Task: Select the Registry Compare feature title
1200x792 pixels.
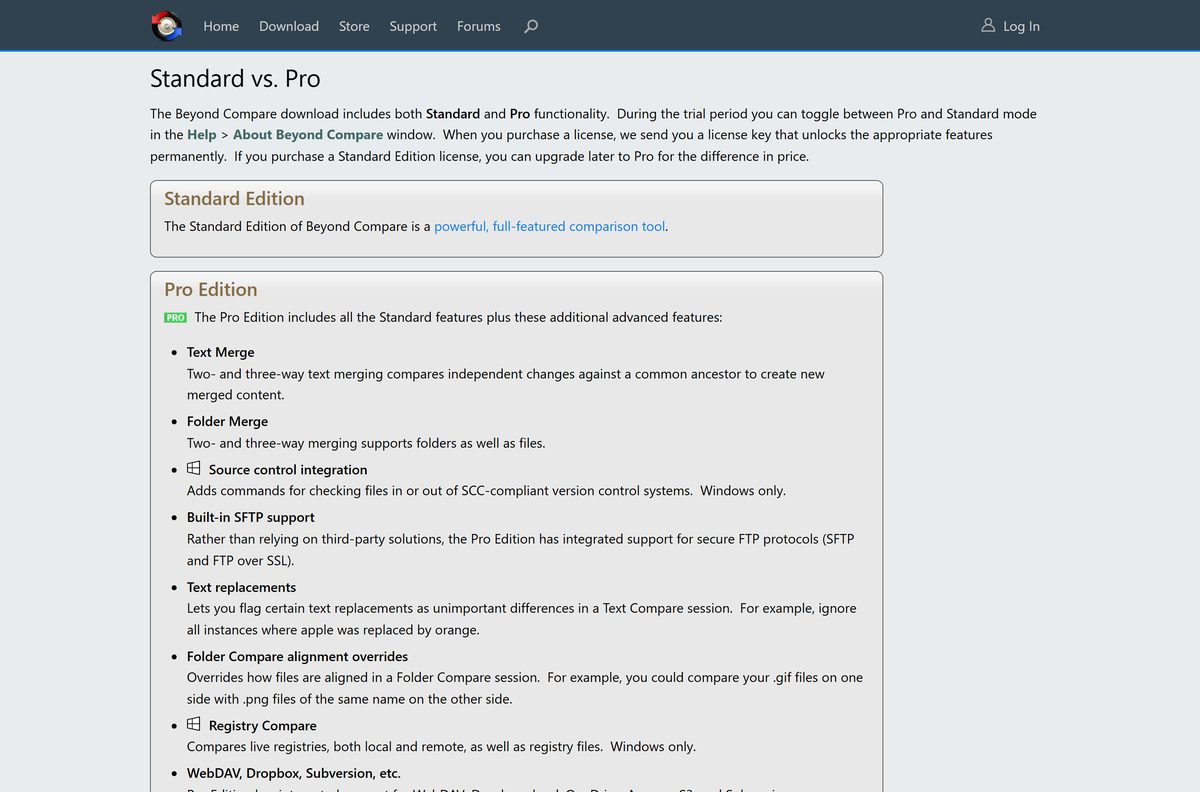Action: tap(263, 725)
